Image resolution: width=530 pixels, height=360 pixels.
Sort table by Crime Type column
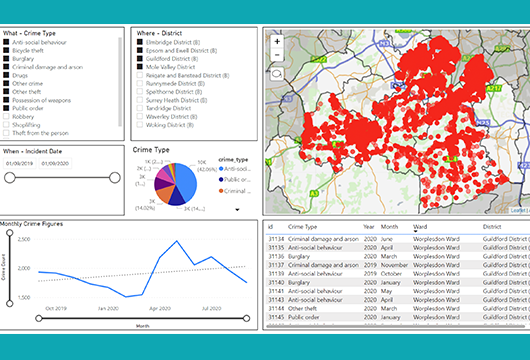[302, 227]
